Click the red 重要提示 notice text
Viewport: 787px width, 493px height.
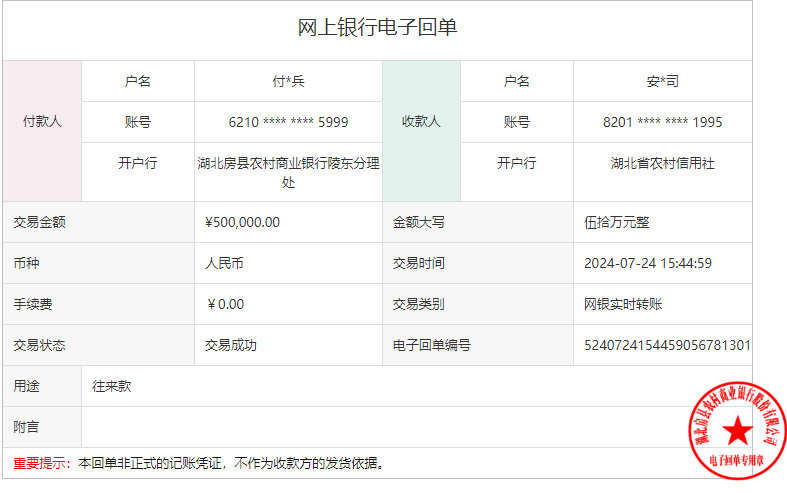tap(40, 463)
